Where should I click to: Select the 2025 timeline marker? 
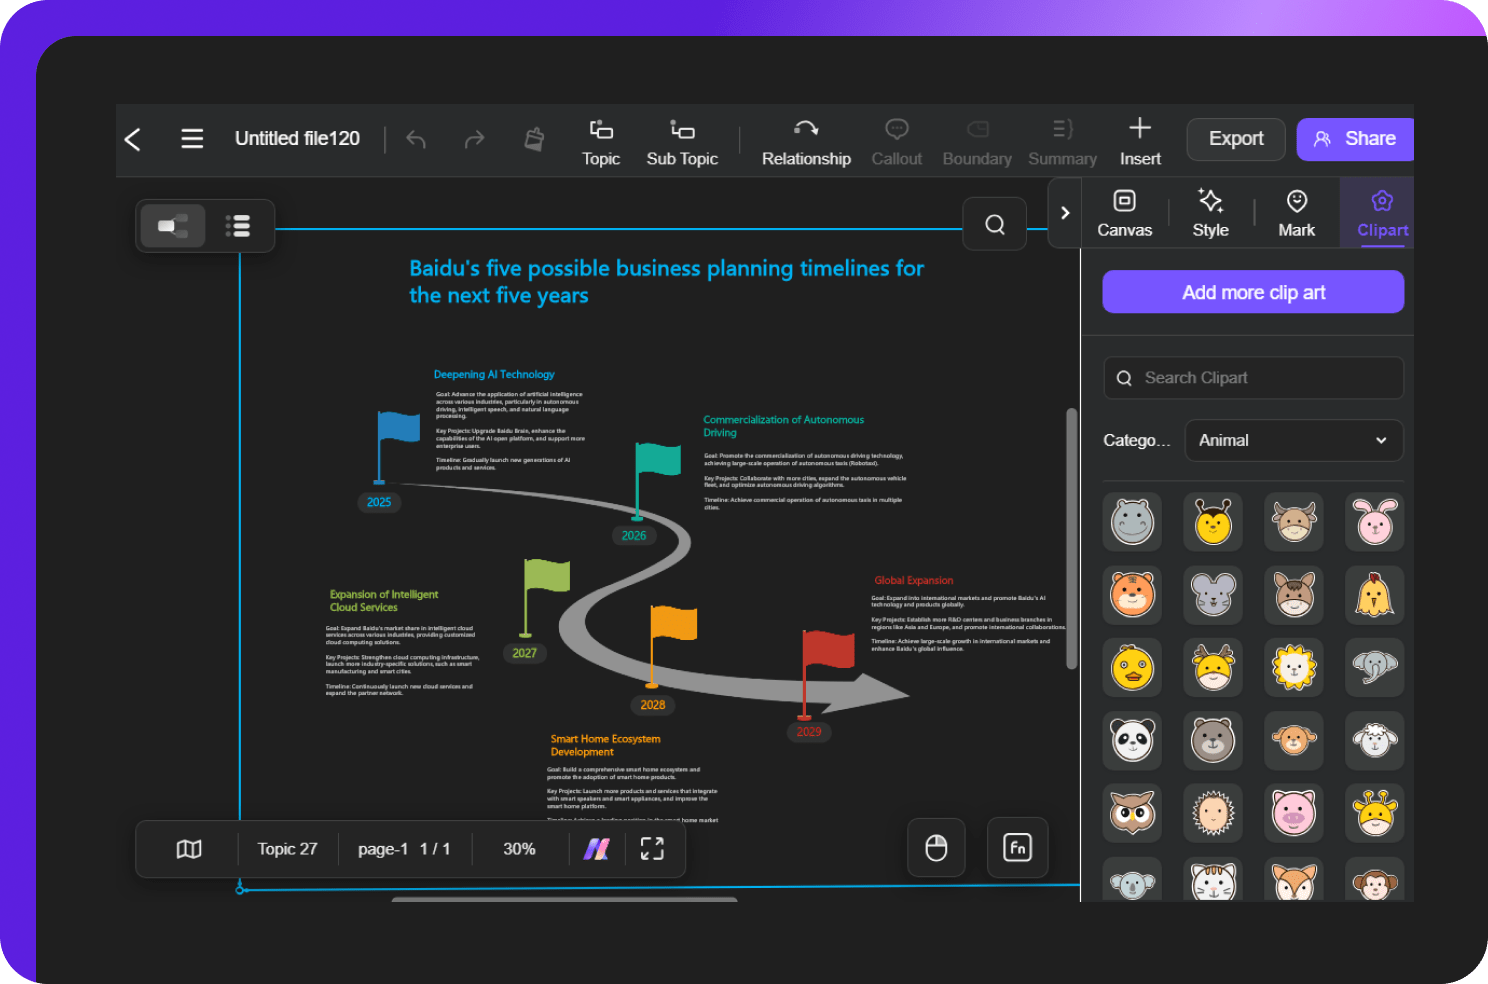coord(379,502)
